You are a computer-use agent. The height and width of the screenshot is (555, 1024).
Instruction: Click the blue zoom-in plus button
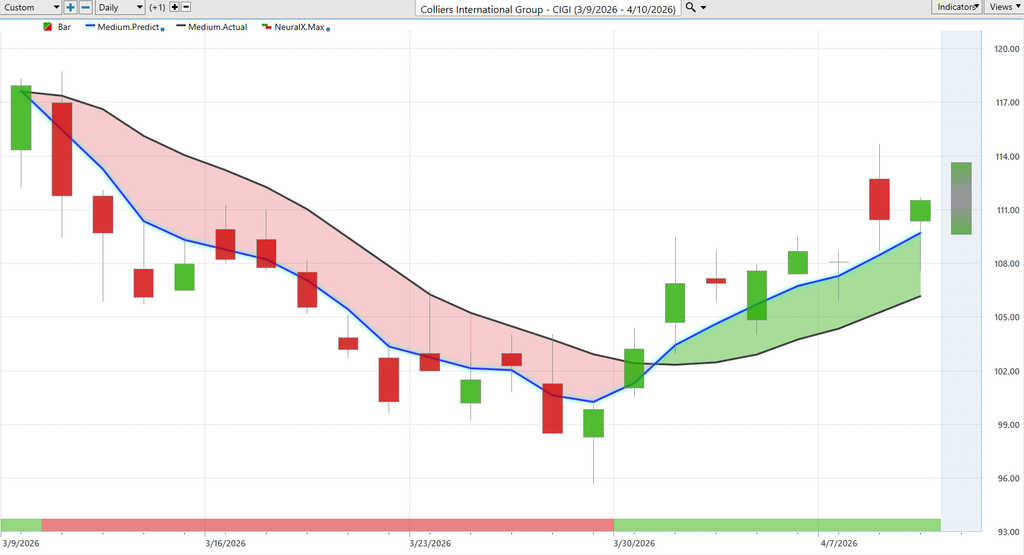(70, 7)
